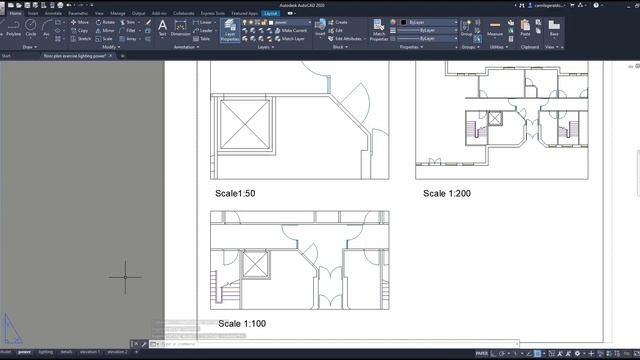Click the white layer color swatch
The width and height of the screenshot is (640, 360).
tap(271, 22)
